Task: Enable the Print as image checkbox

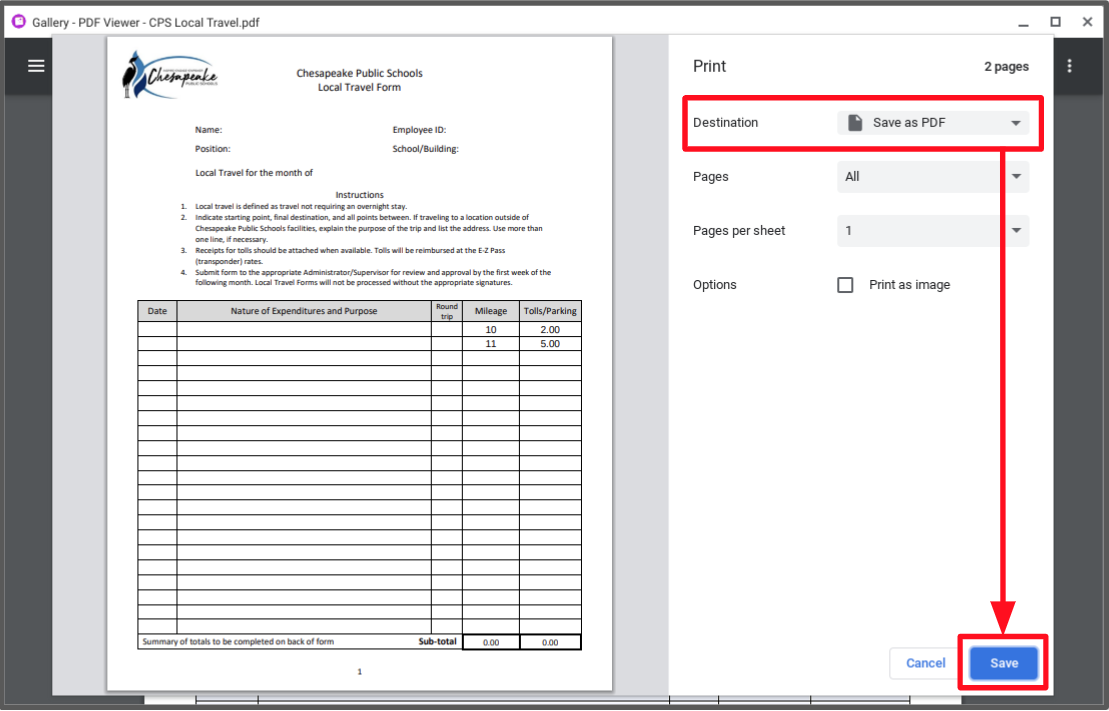Action: tap(845, 284)
